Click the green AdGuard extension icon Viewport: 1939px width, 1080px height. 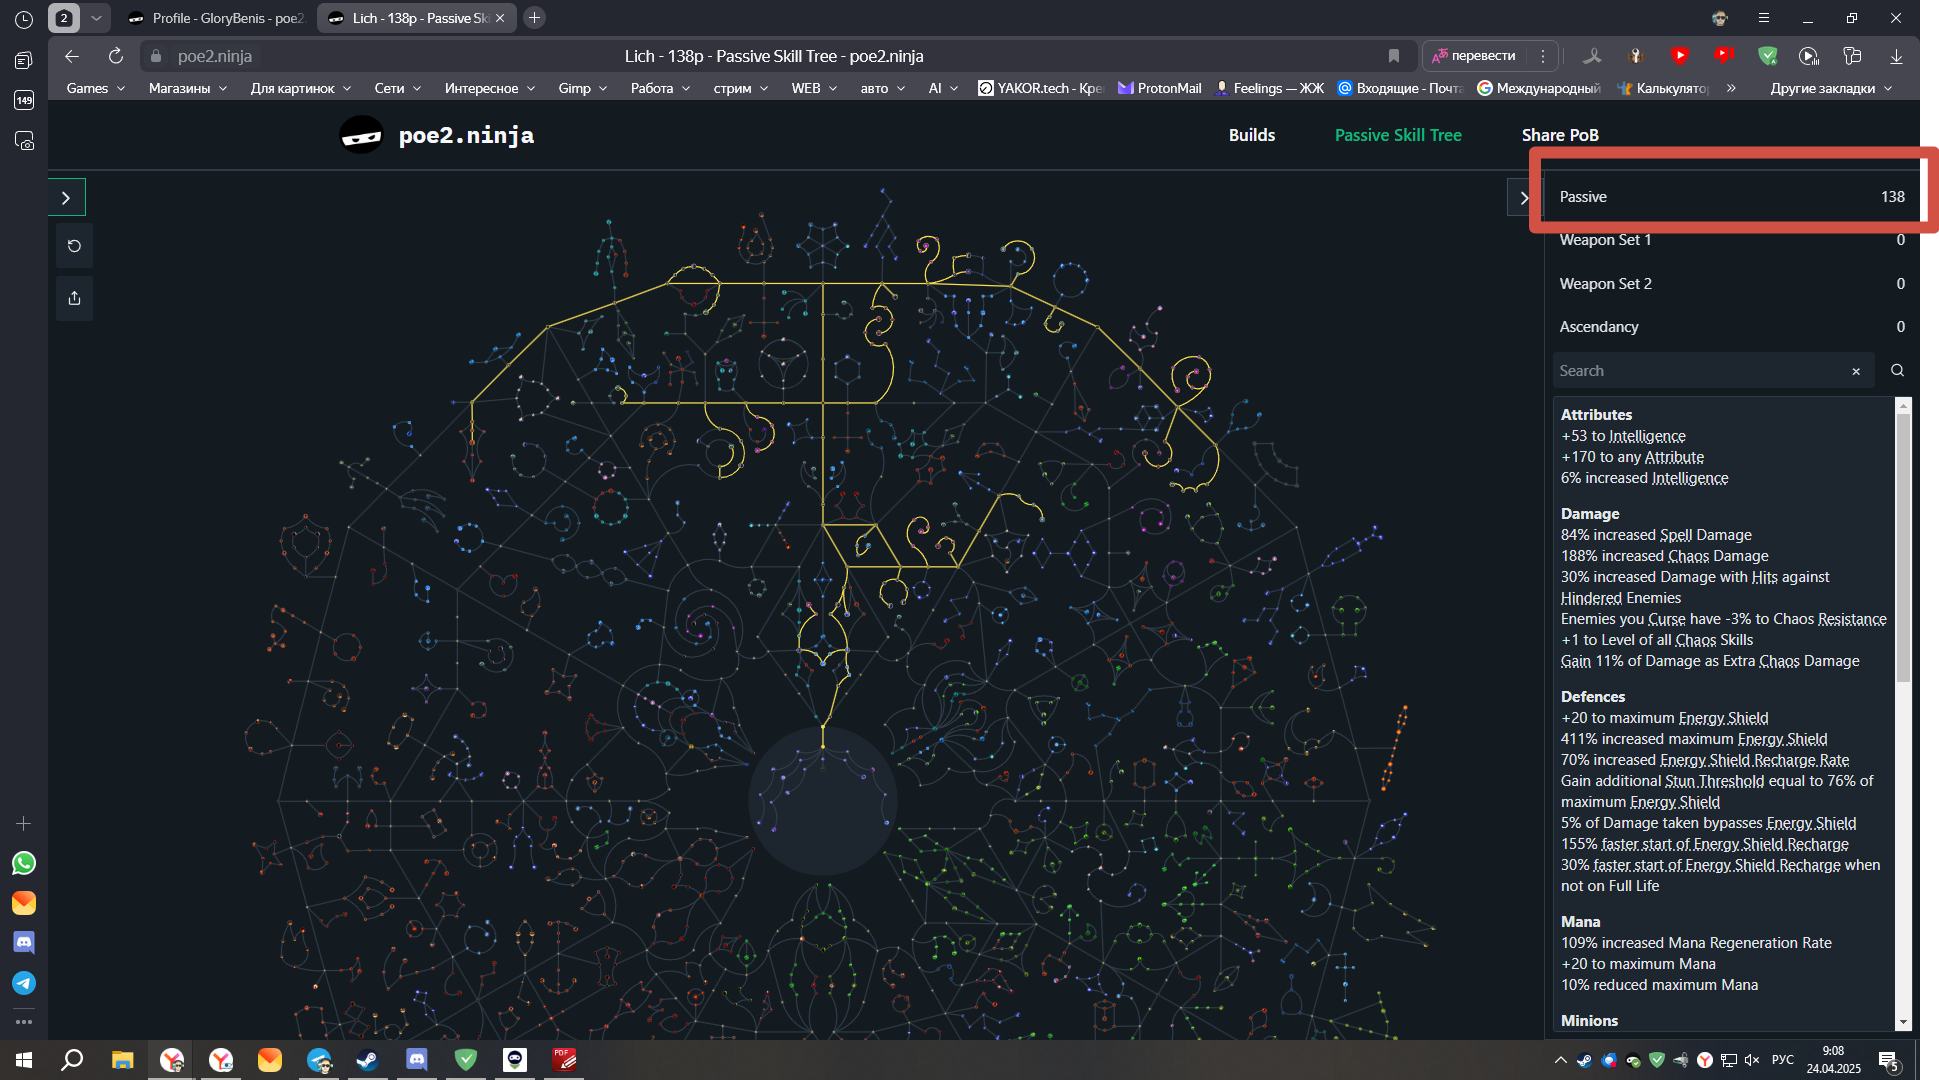pyautogui.click(x=1768, y=56)
